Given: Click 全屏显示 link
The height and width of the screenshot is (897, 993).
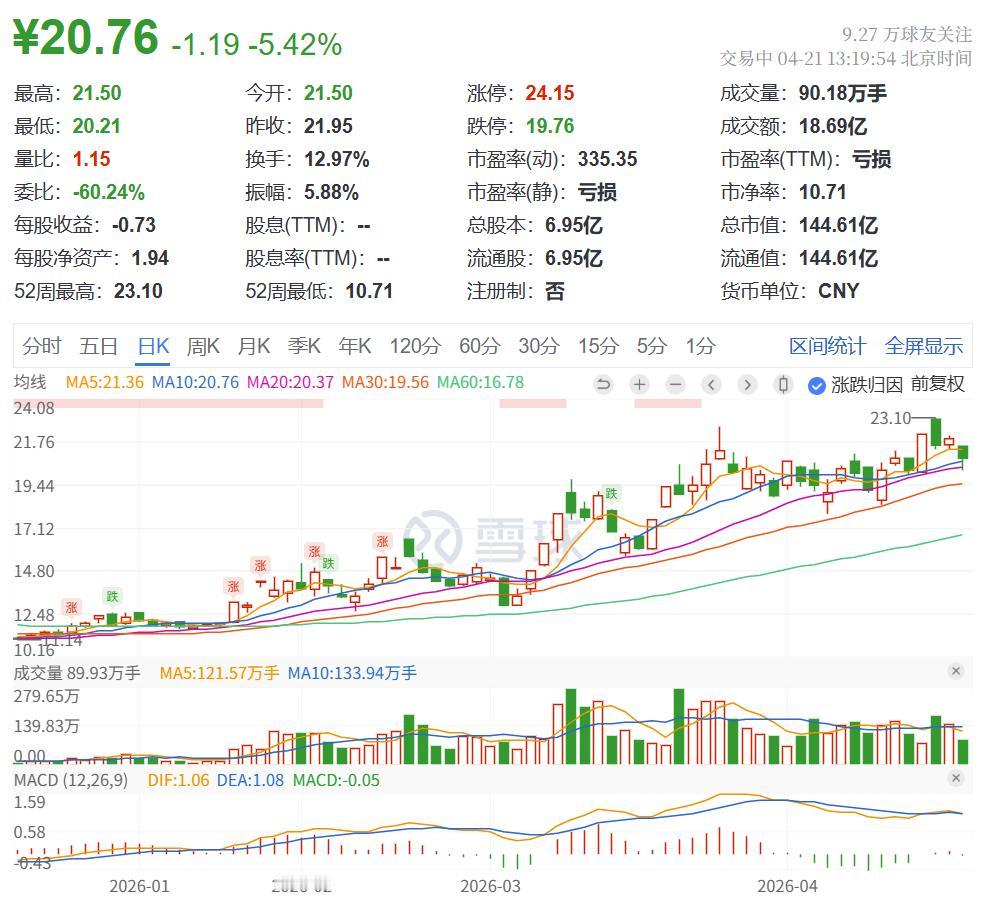Looking at the screenshot, I should (924, 346).
